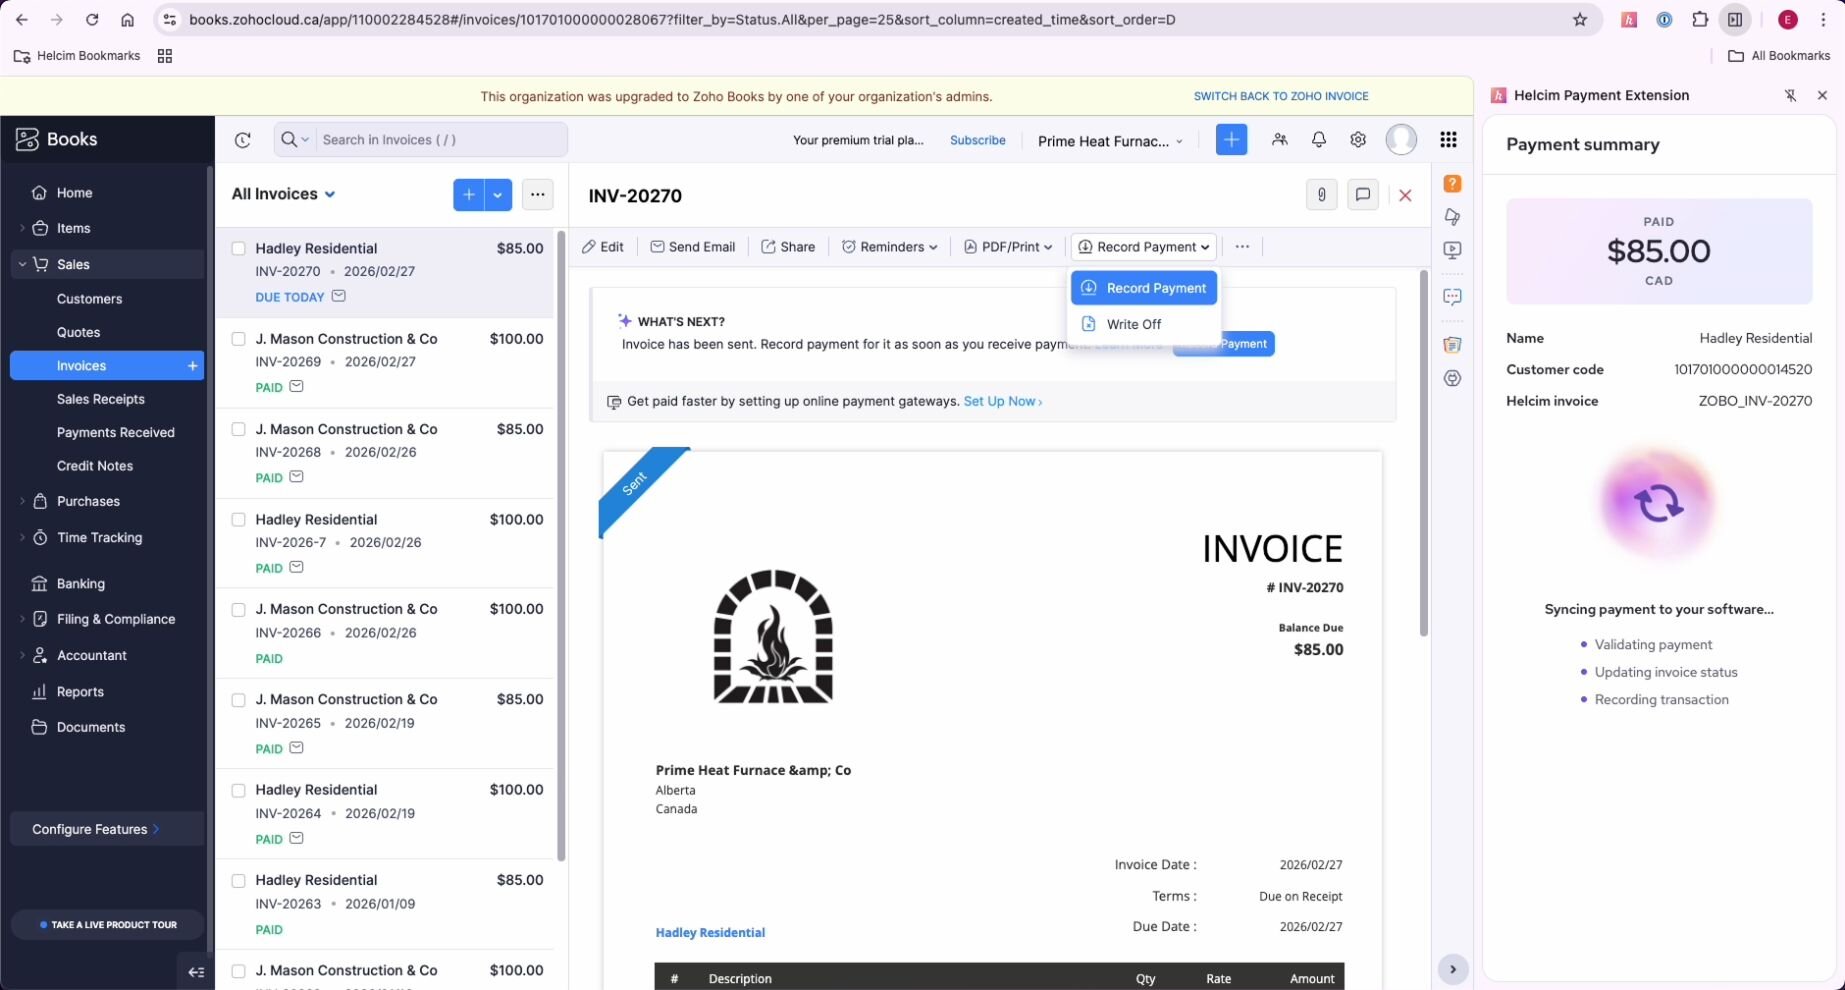Click the attachment paperclip icon for INV-20270
The width and height of the screenshot is (1845, 990).
pos(1321,195)
